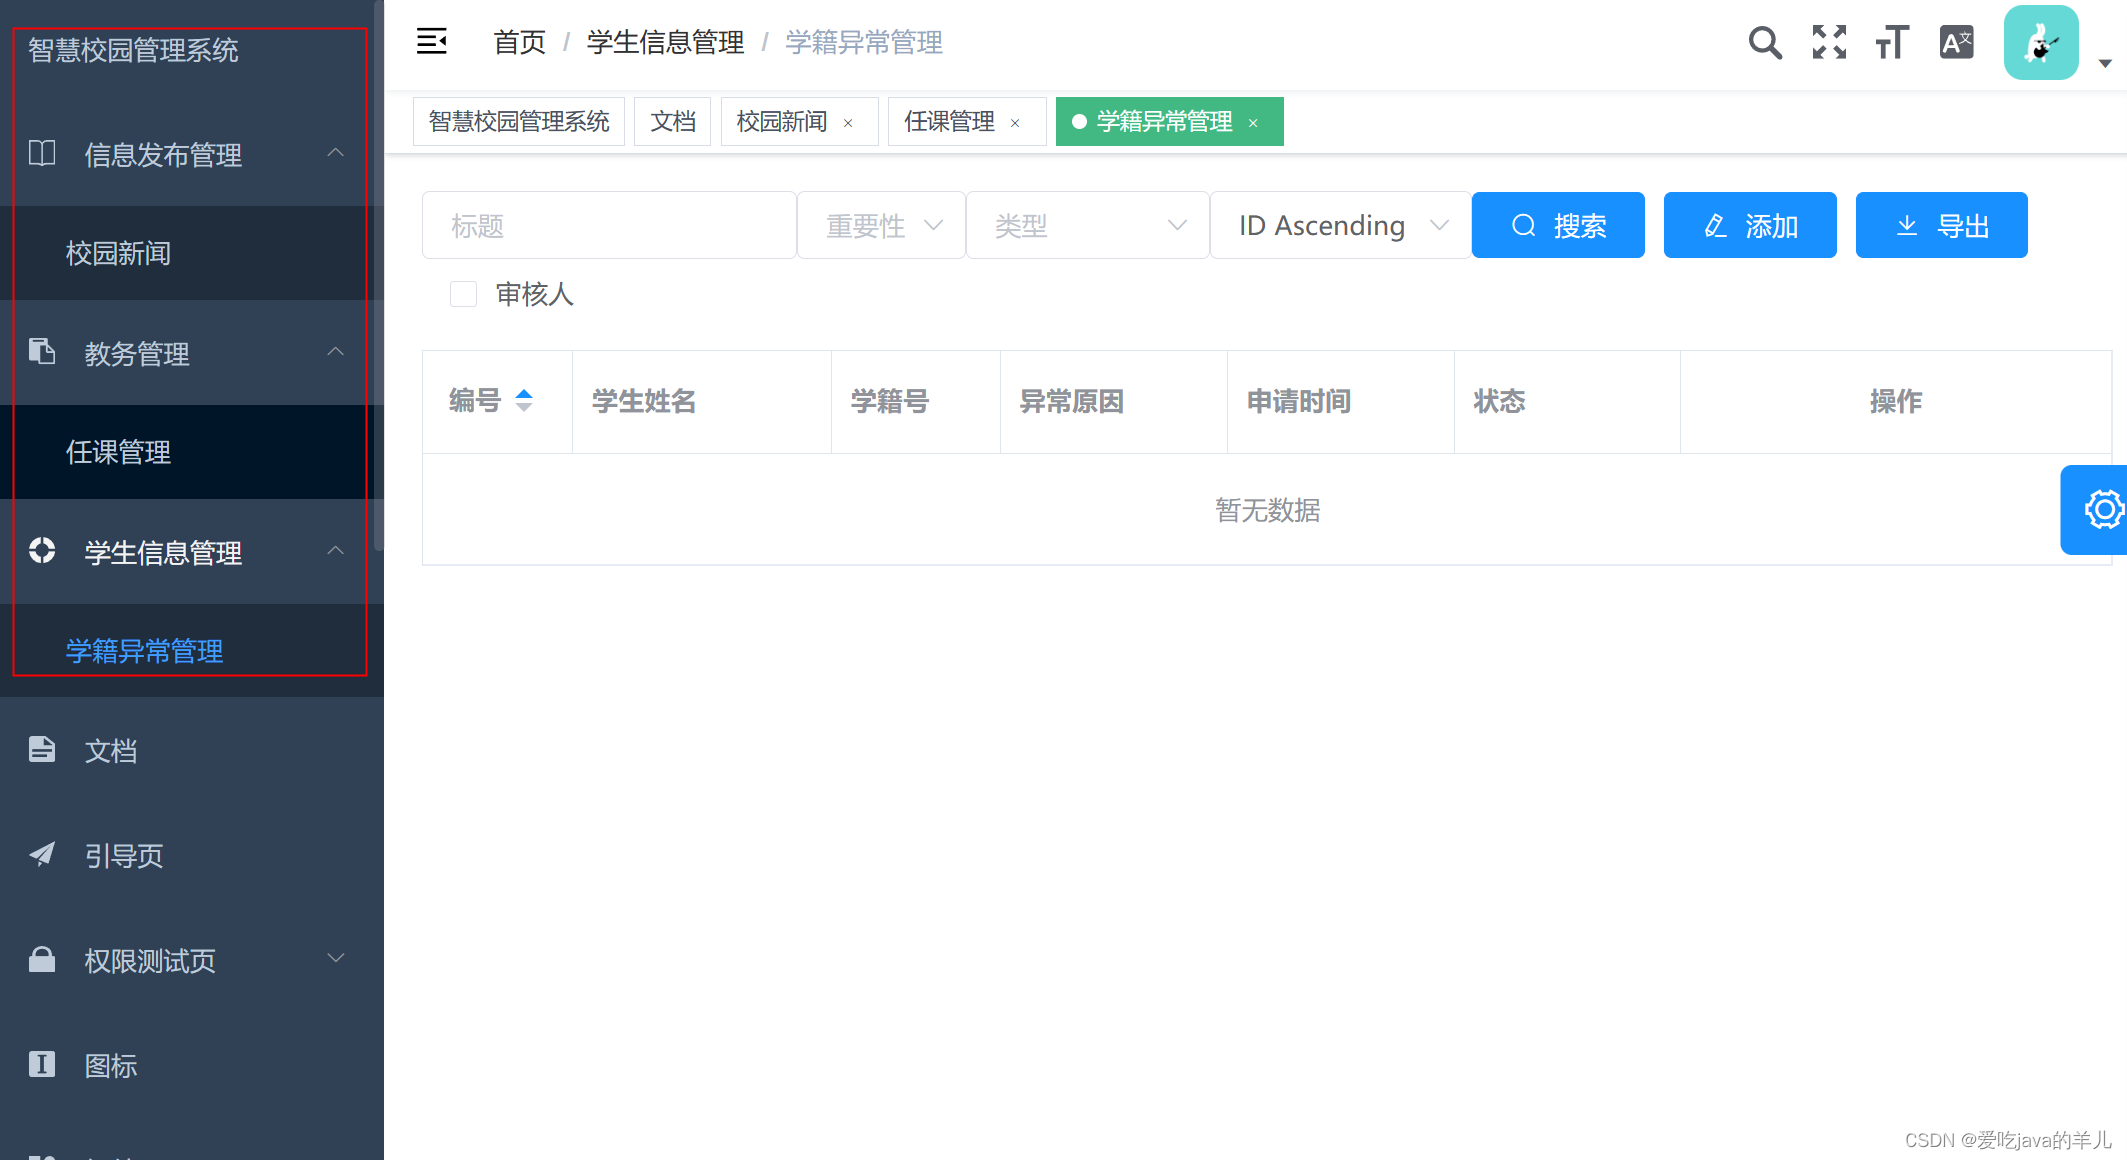Expand the ID Ascending sort dropdown

[1340, 226]
